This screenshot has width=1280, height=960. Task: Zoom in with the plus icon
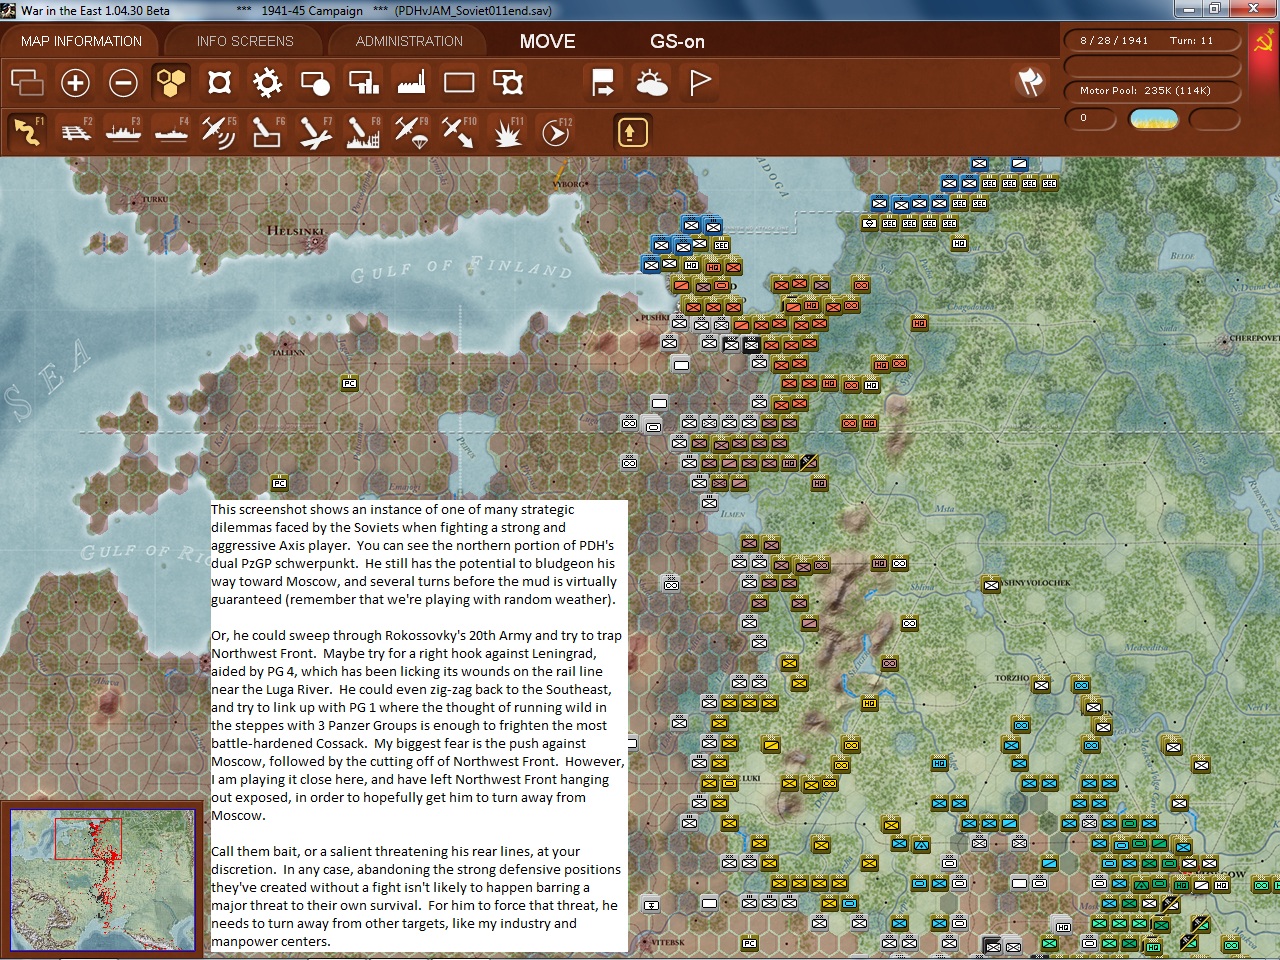click(75, 82)
